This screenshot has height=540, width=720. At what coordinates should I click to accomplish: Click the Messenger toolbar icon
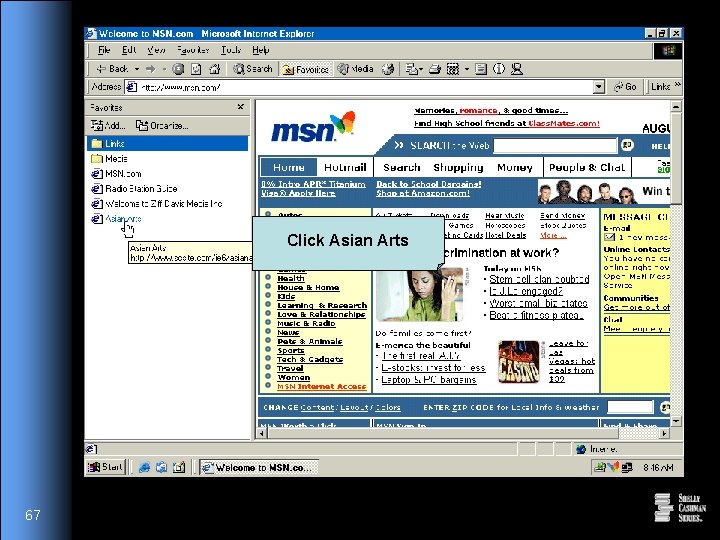click(517, 69)
